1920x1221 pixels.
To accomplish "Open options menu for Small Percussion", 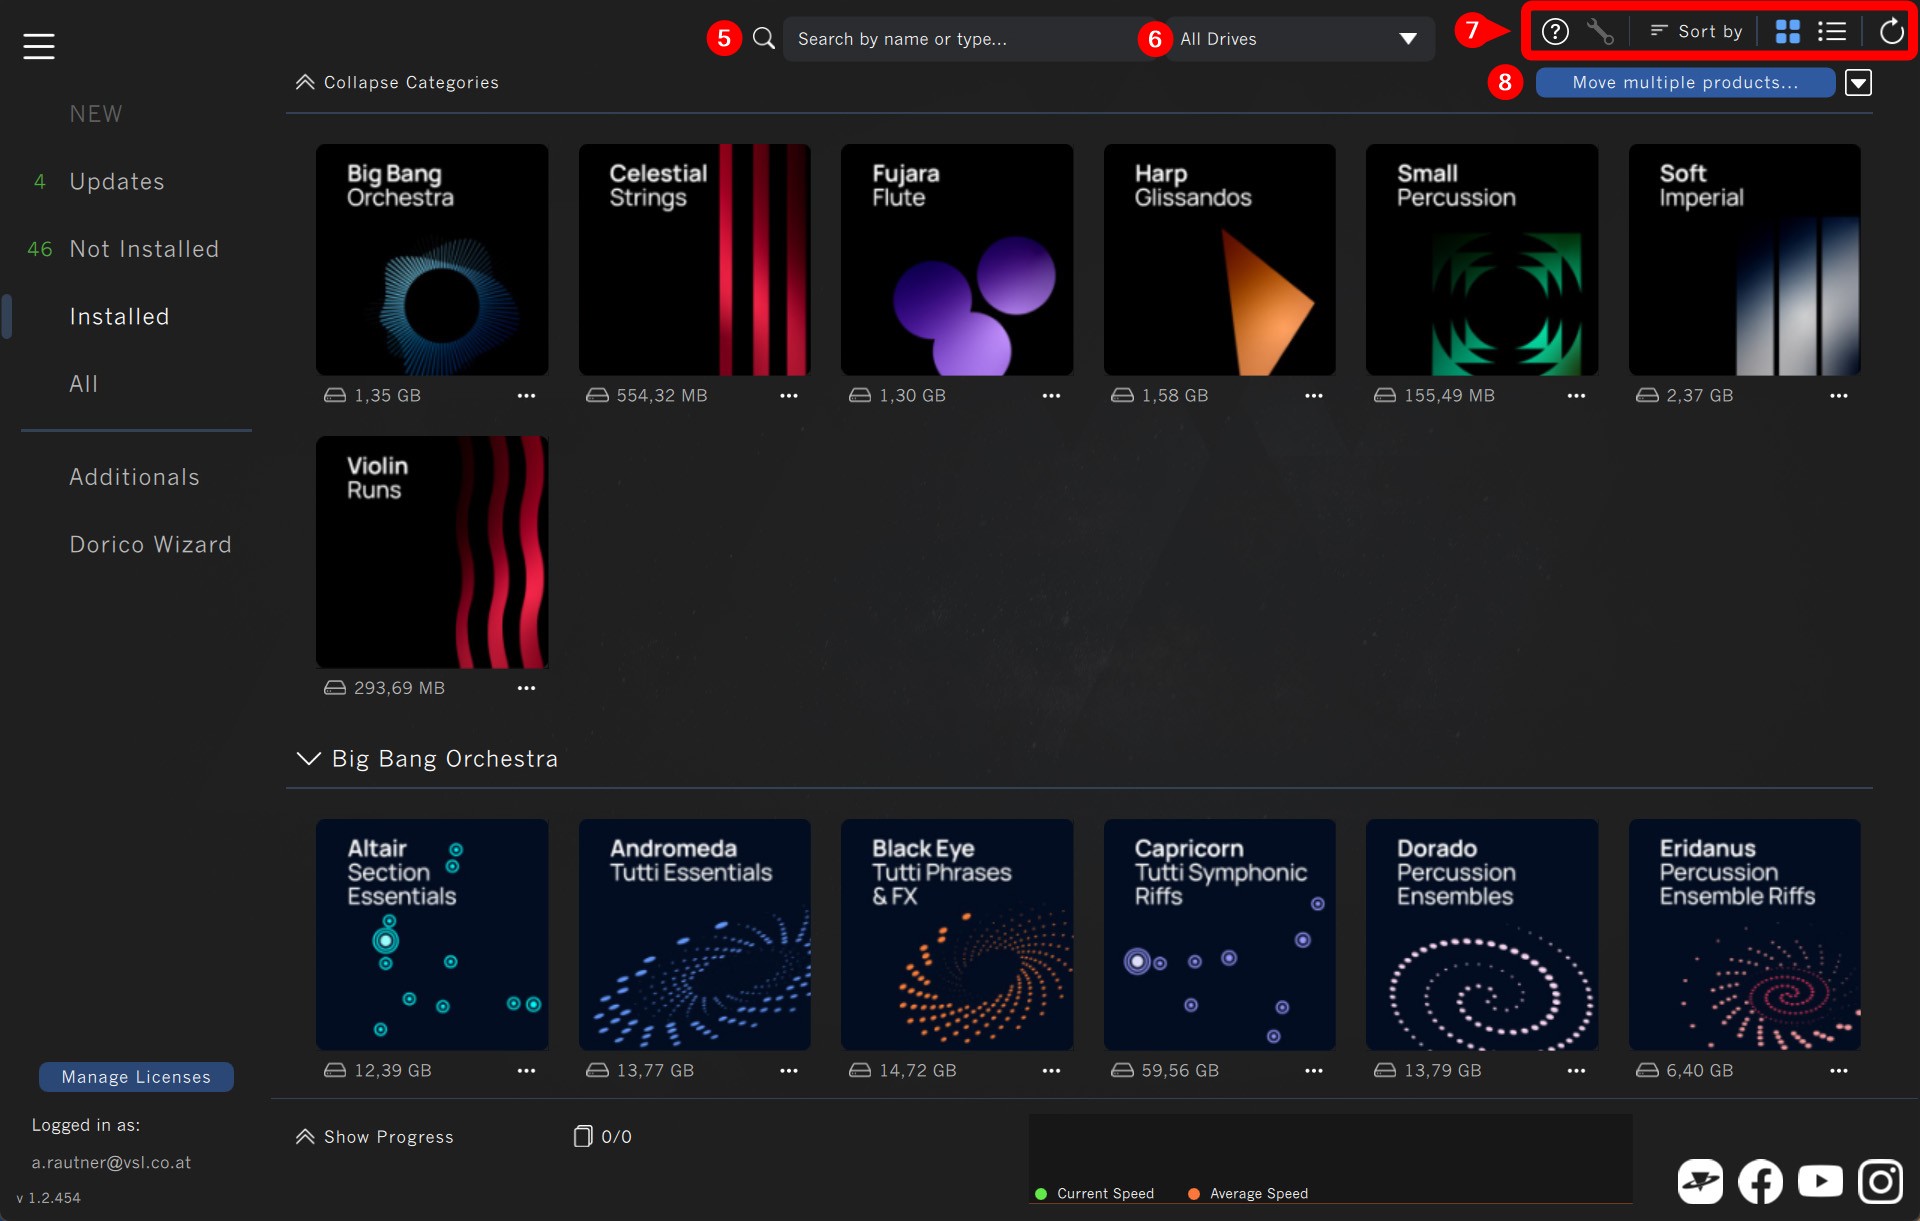I will click(1577, 396).
